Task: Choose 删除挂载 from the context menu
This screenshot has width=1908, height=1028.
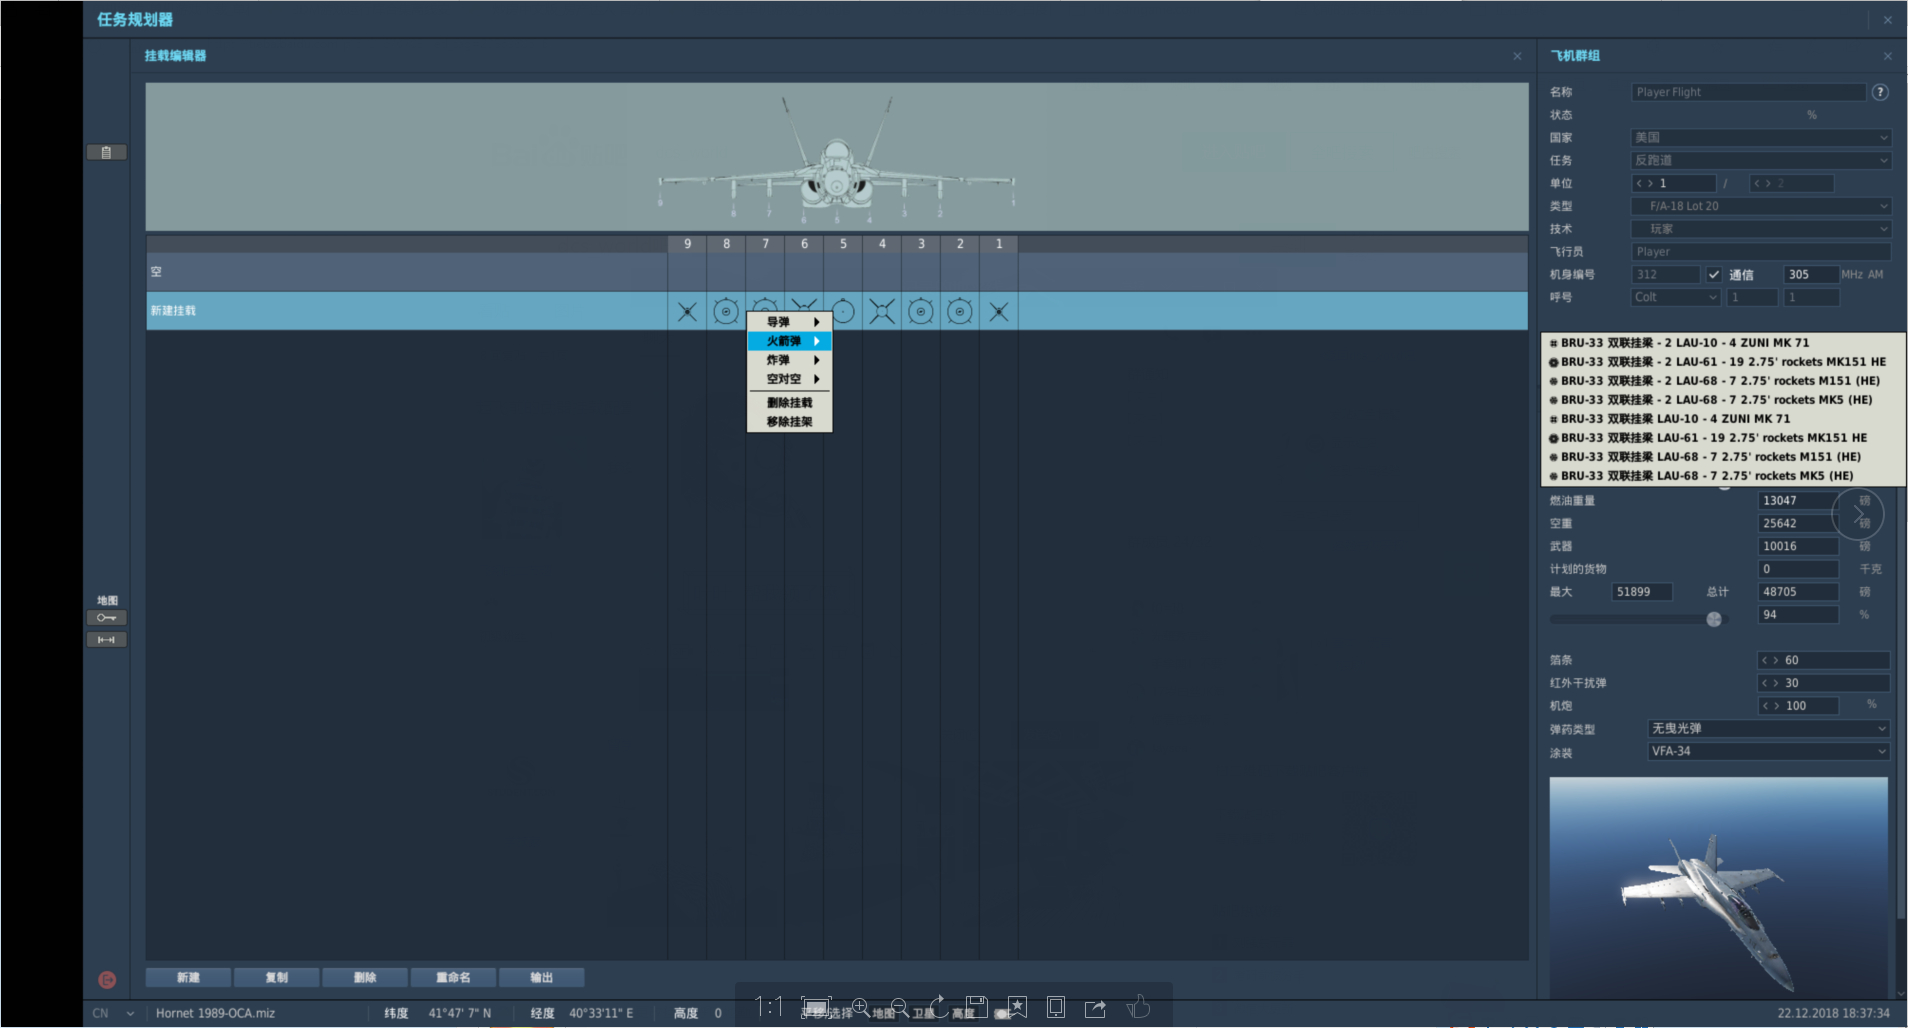Action: [790, 403]
